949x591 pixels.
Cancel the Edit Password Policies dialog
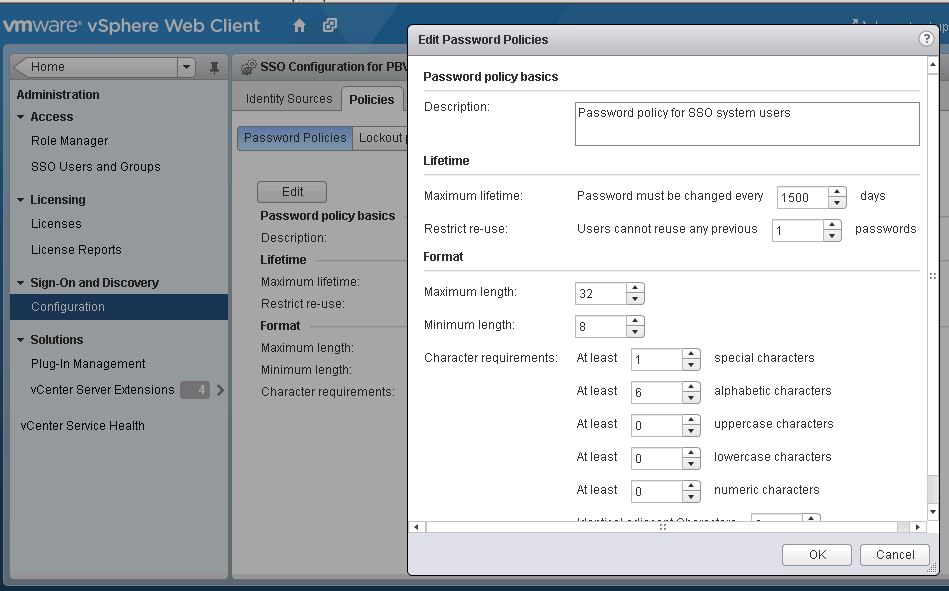[x=895, y=555]
